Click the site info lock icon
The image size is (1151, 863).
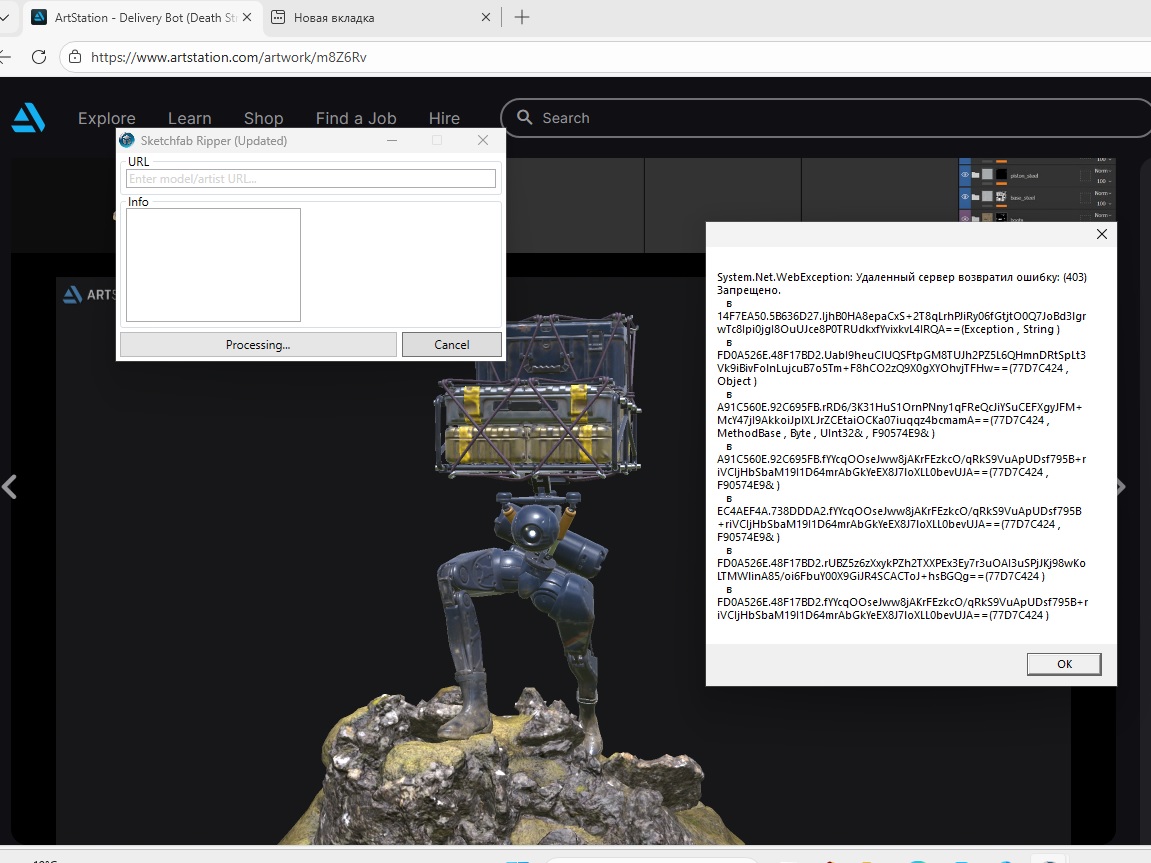(74, 57)
